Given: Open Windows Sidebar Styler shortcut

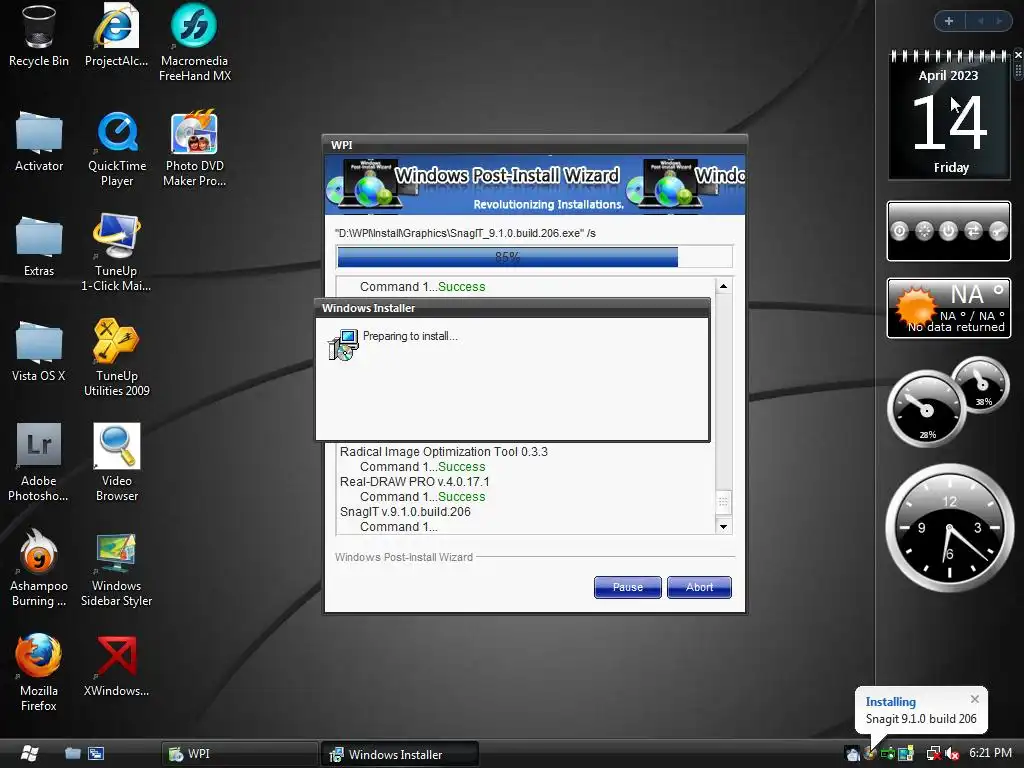Looking at the screenshot, I should tap(116, 568).
